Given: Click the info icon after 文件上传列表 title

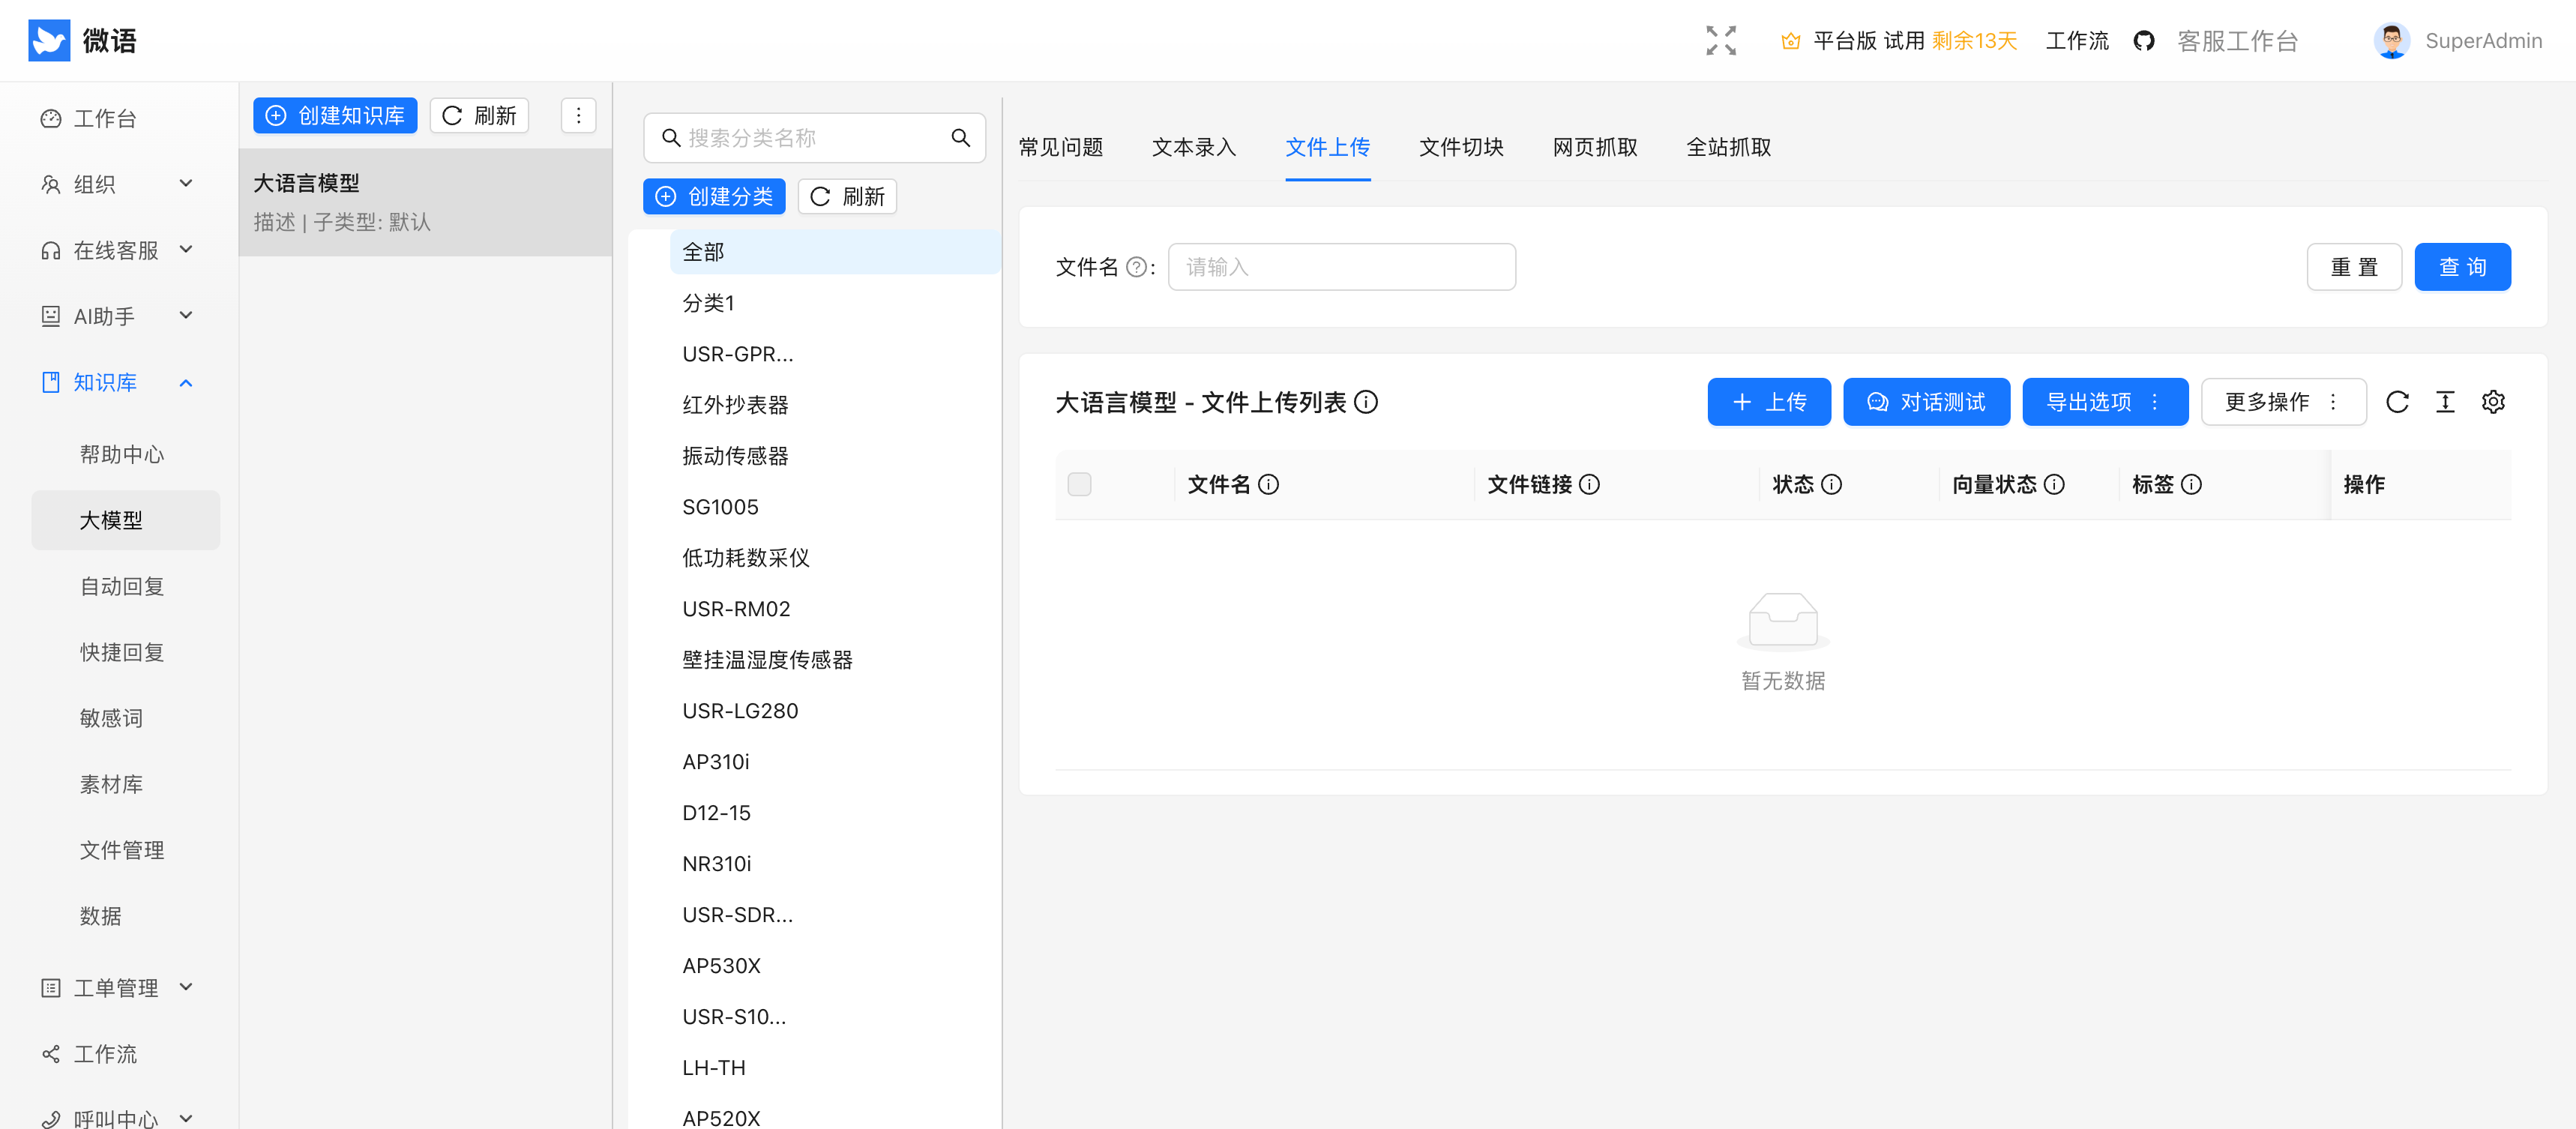Looking at the screenshot, I should pyautogui.click(x=1367, y=402).
